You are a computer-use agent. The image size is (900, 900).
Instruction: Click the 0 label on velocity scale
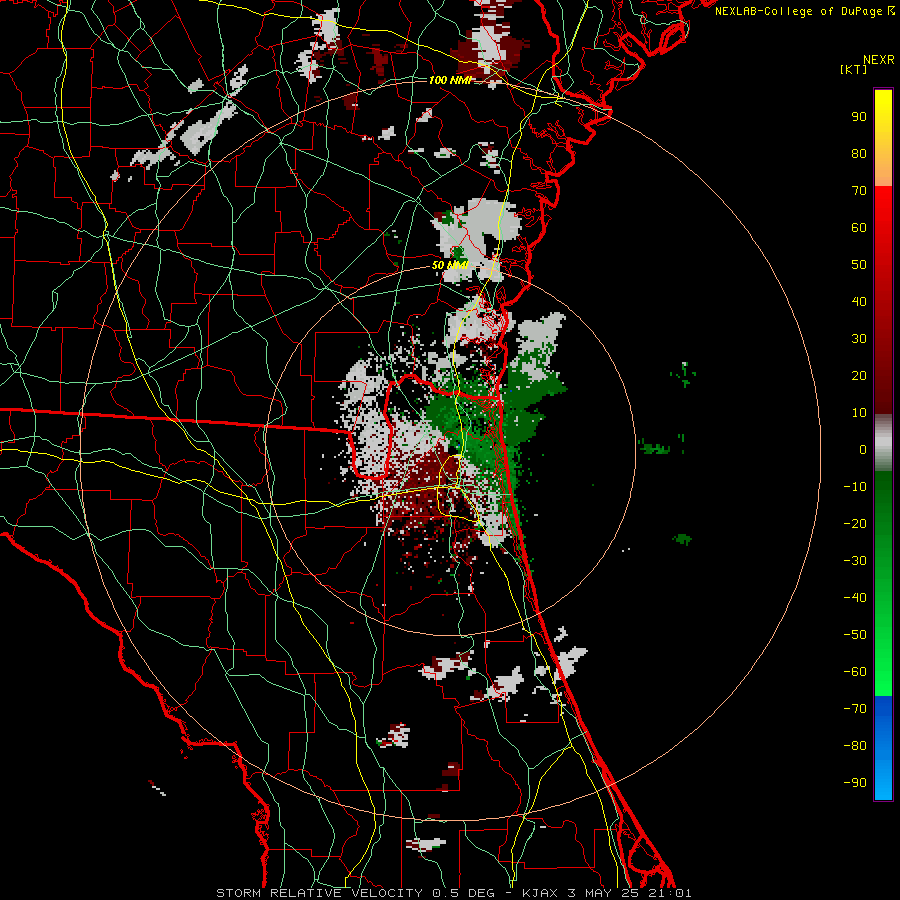tap(863, 450)
